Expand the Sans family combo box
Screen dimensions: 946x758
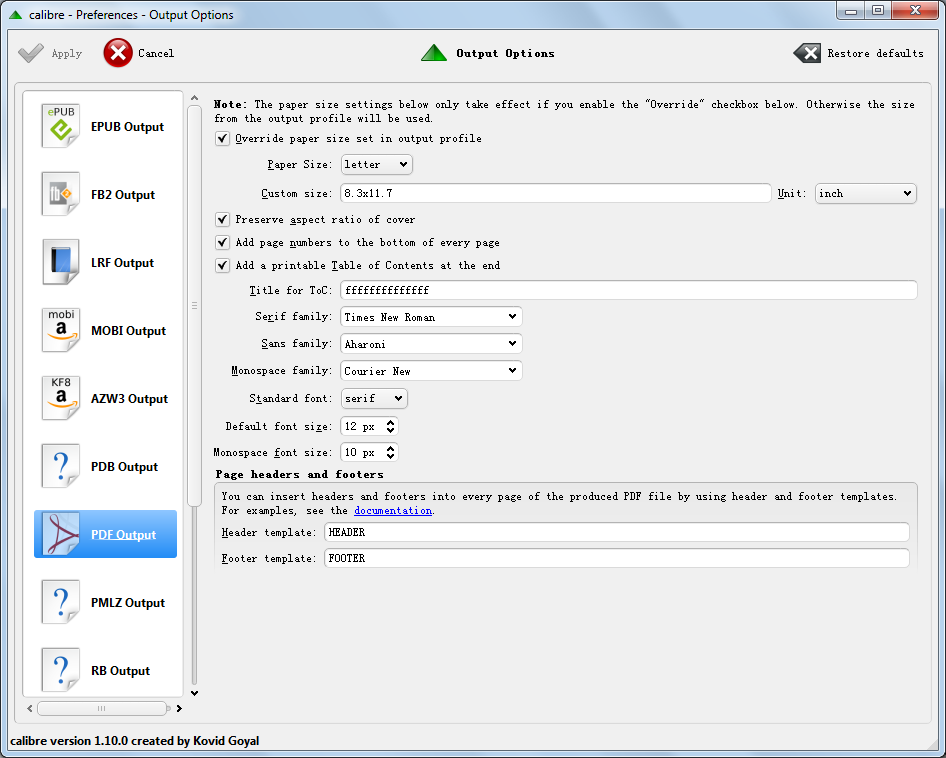point(431,344)
